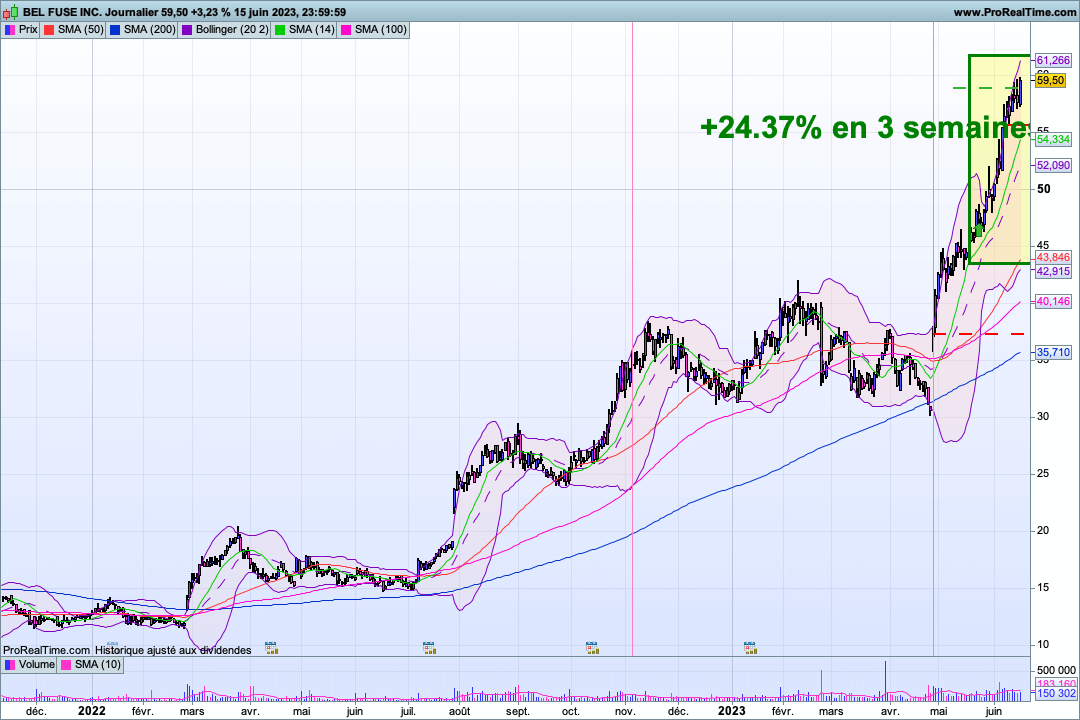Click the SMA 200 value label 35,710

point(1053,353)
